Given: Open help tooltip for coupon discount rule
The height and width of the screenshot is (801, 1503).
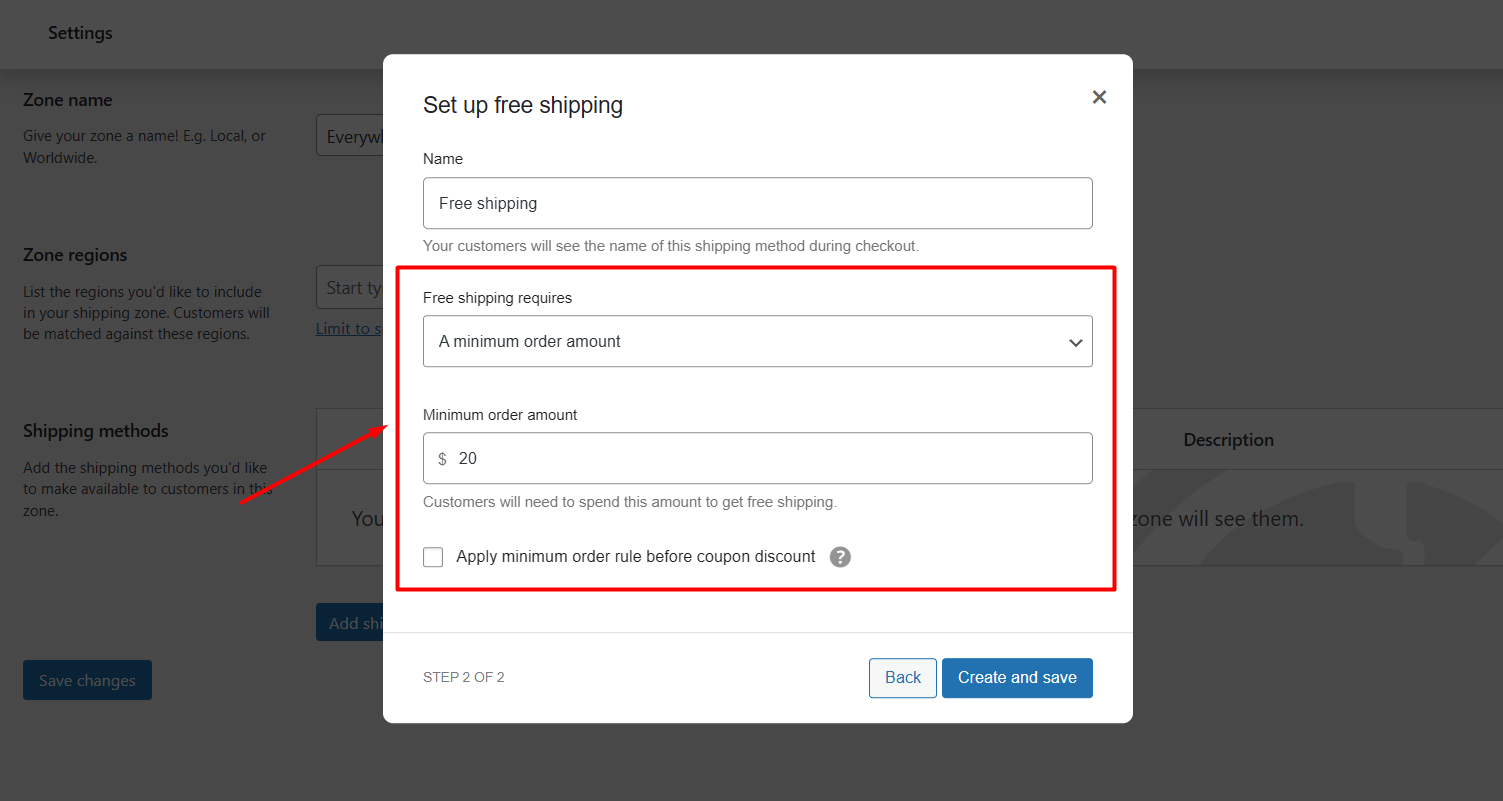Looking at the screenshot, I should (840, 557).
